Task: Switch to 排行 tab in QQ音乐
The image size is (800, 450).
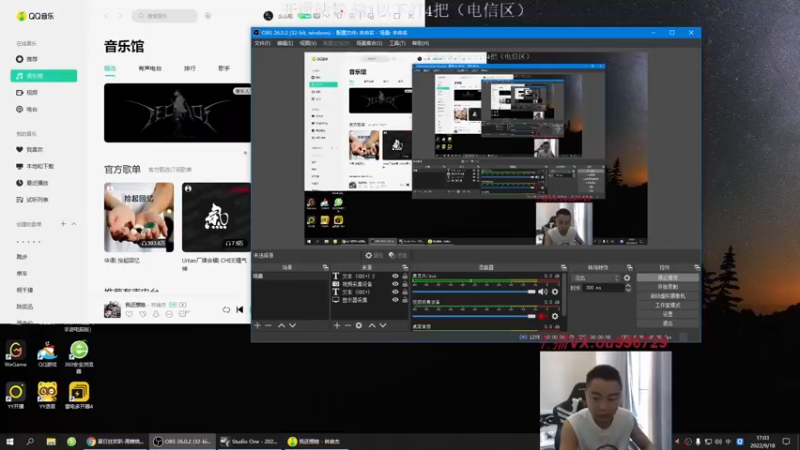Action: 190,68
